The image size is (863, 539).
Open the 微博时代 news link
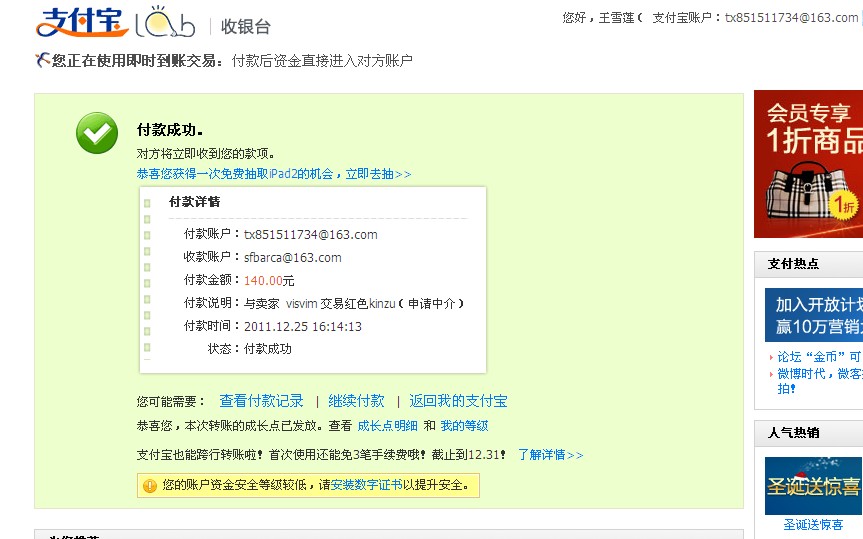point(819,373)
